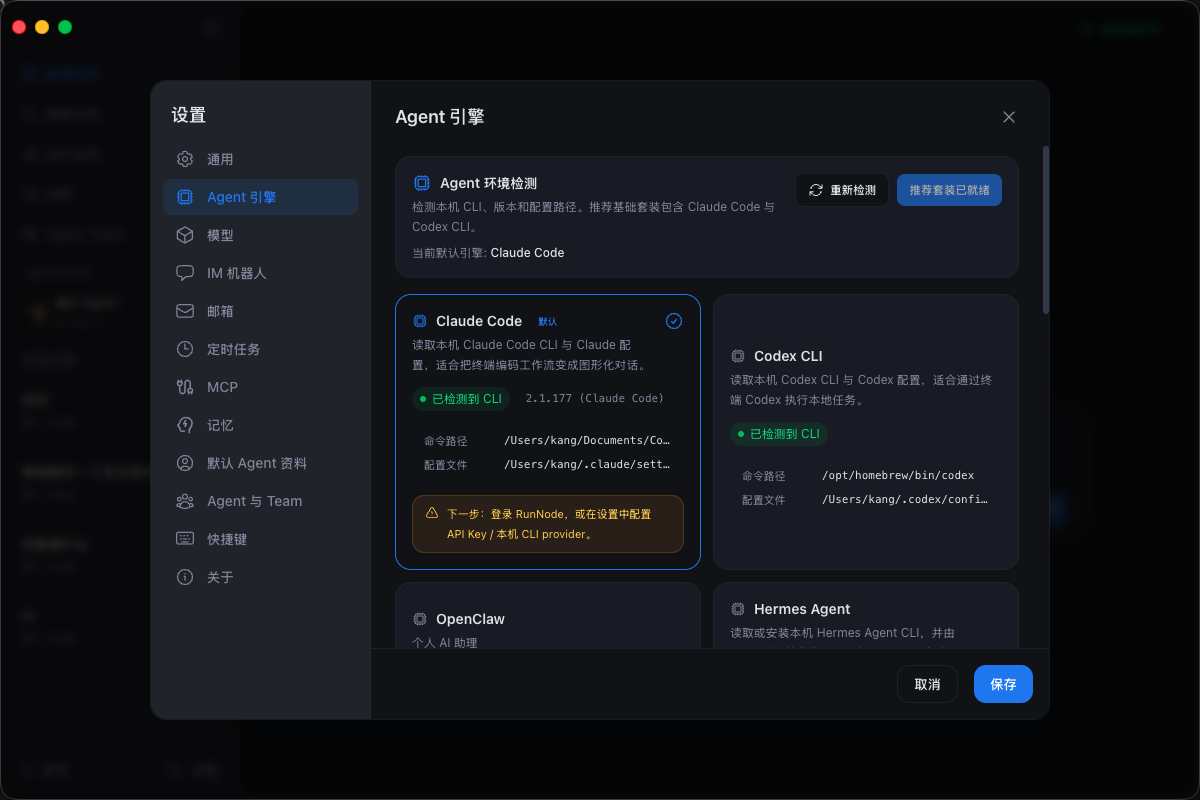Click the keyboard icon beside 快捷键
Screen dimensions: 1200x800
click(185, 539)
